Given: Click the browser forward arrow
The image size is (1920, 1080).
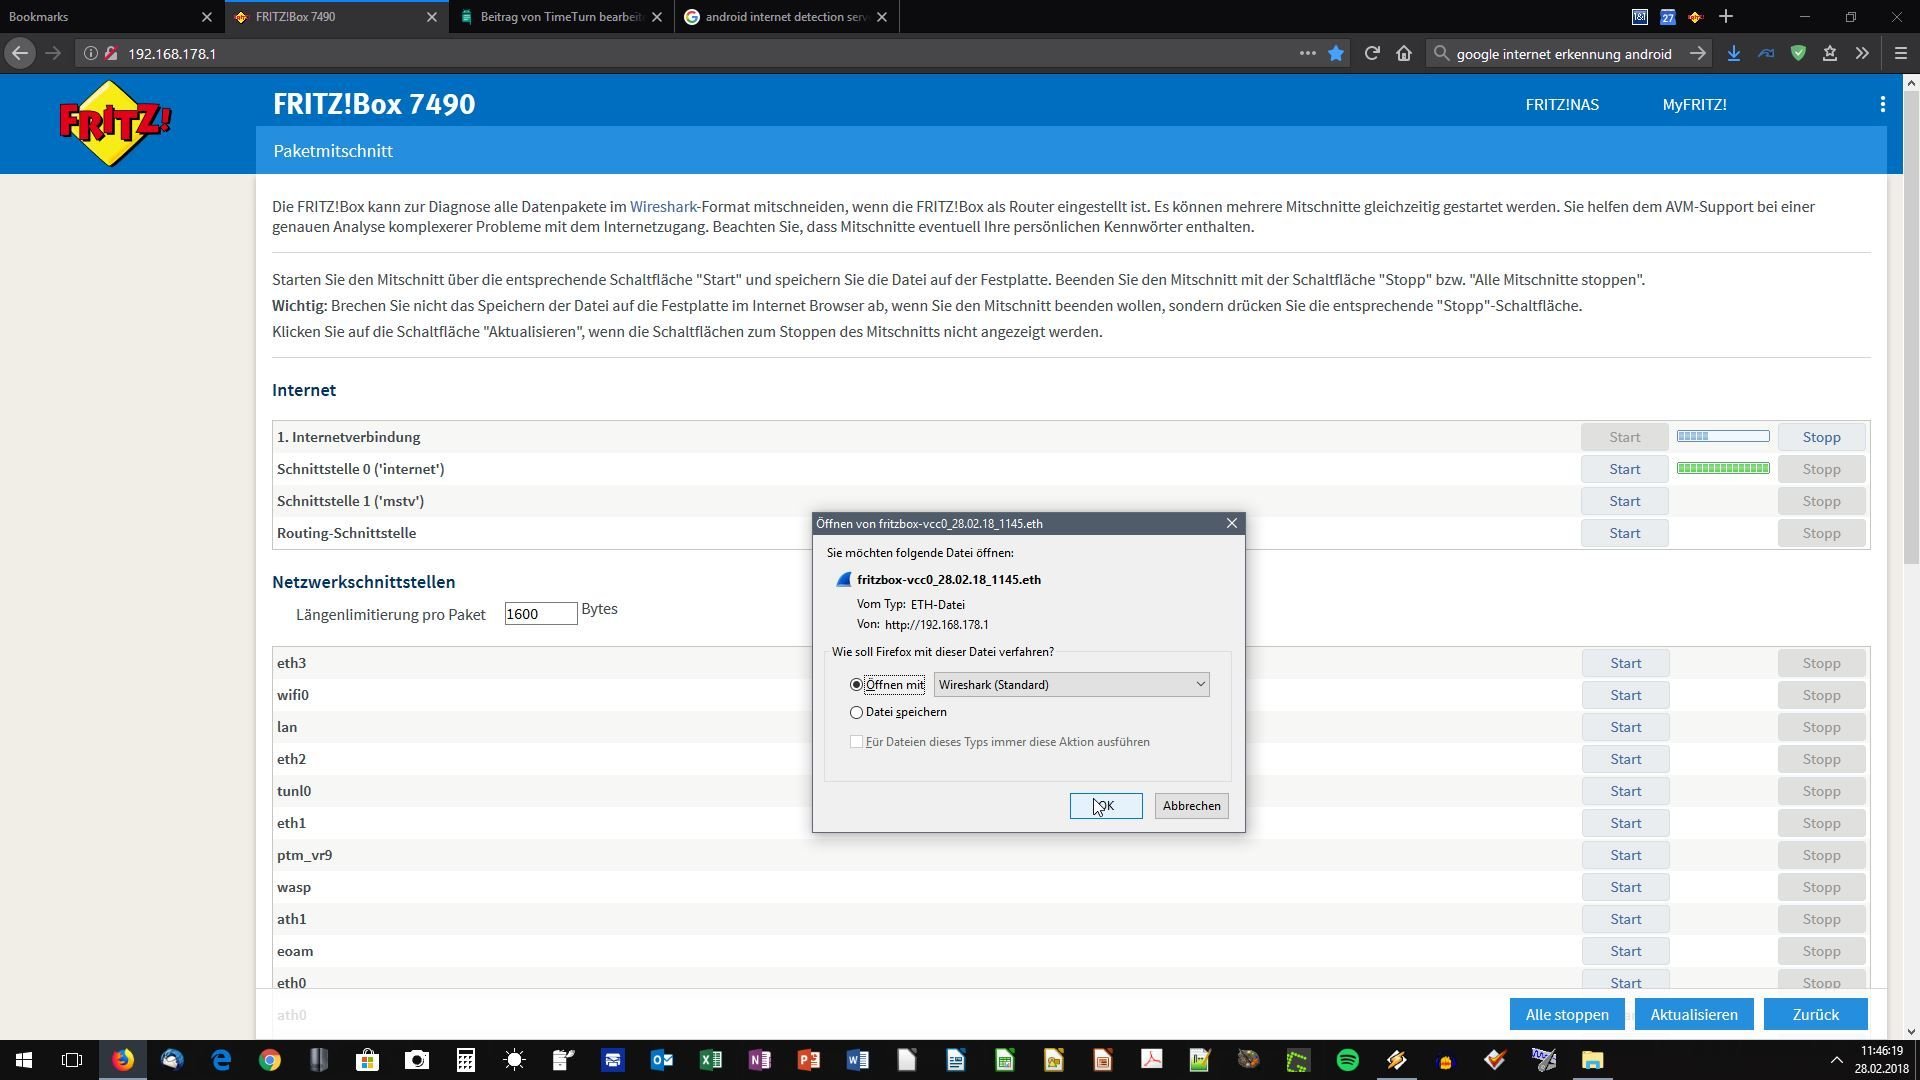Looking at the screenshot, I should 53,53.
